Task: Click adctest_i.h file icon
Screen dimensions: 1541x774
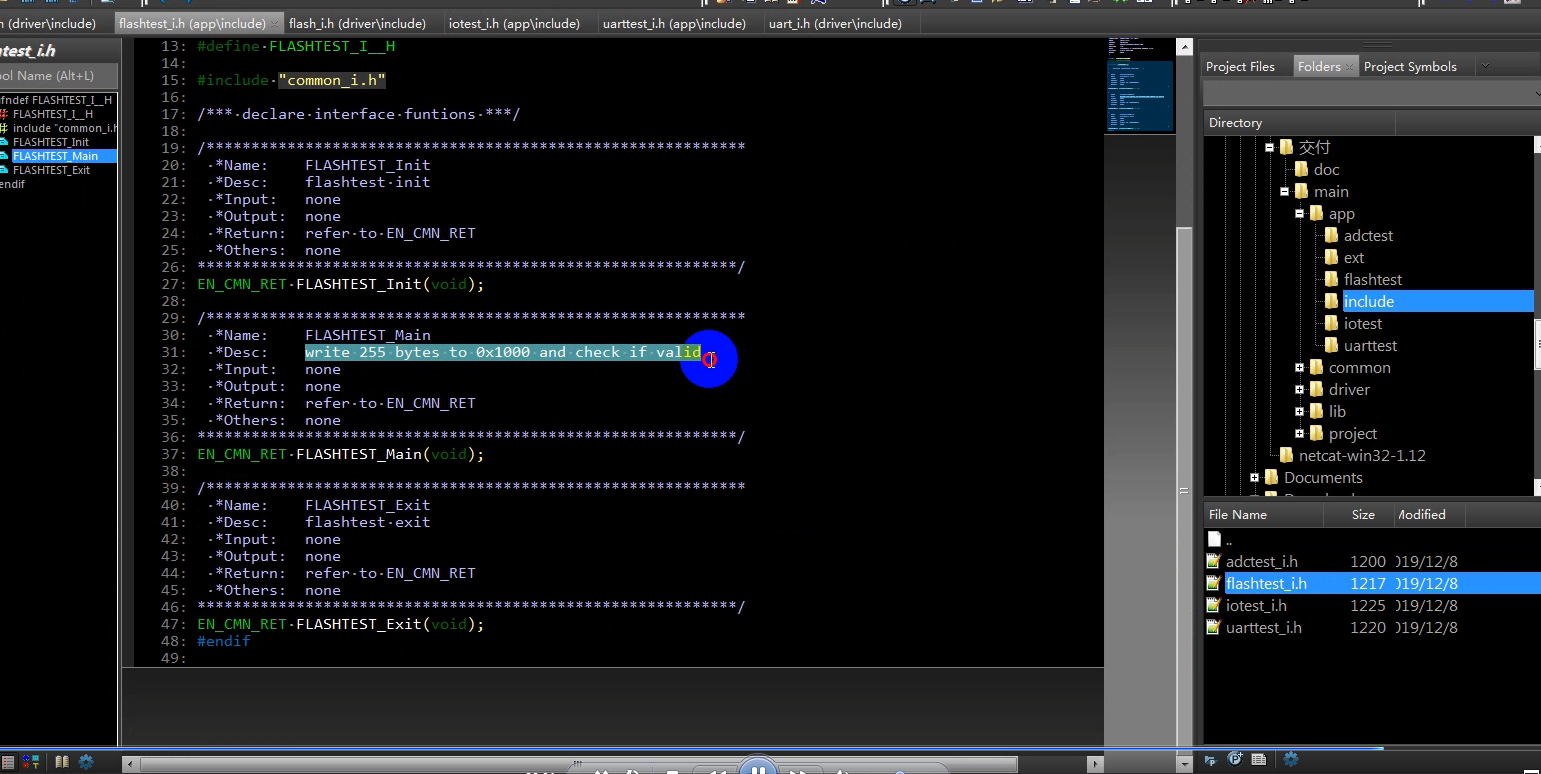Action: click(1213, 561)
